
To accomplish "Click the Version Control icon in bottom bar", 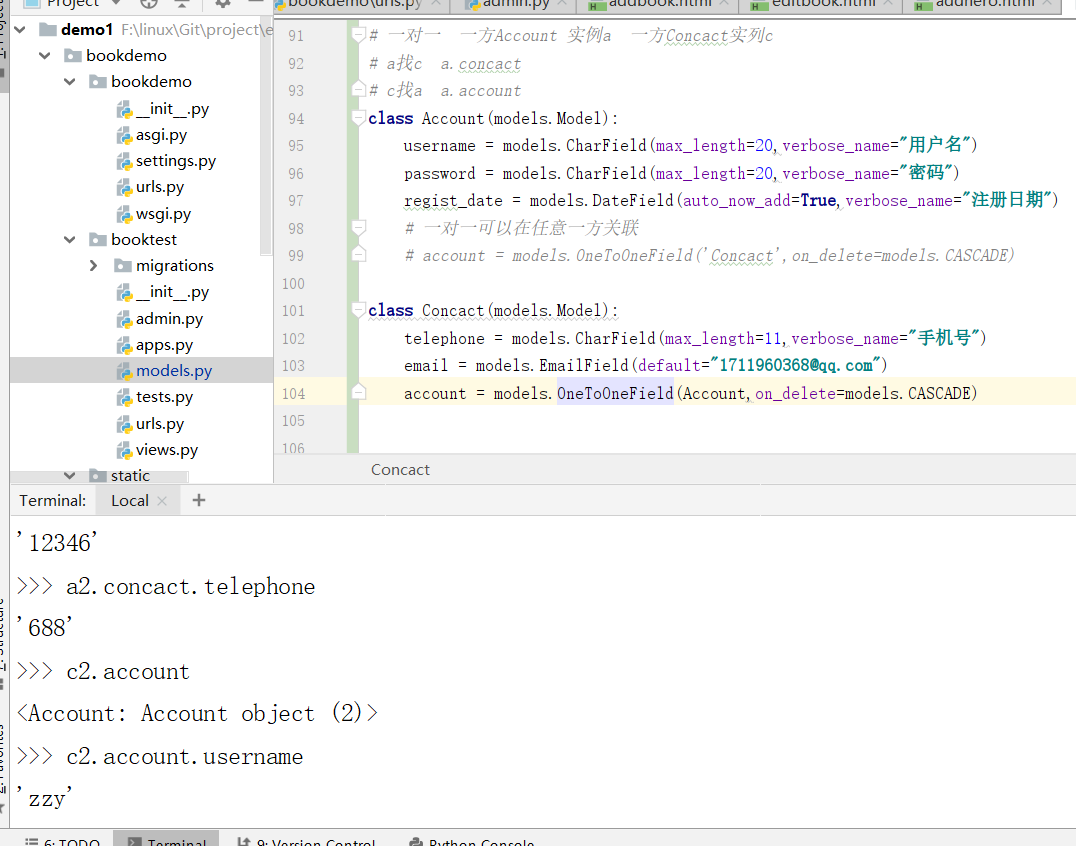I will 243,841.
